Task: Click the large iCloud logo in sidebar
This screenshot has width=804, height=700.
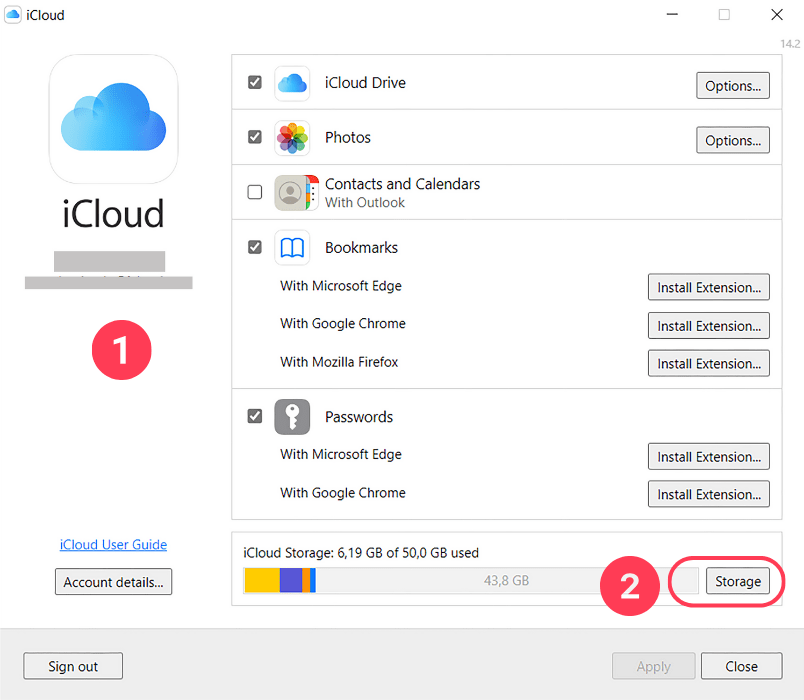Action: pos(113,118)
